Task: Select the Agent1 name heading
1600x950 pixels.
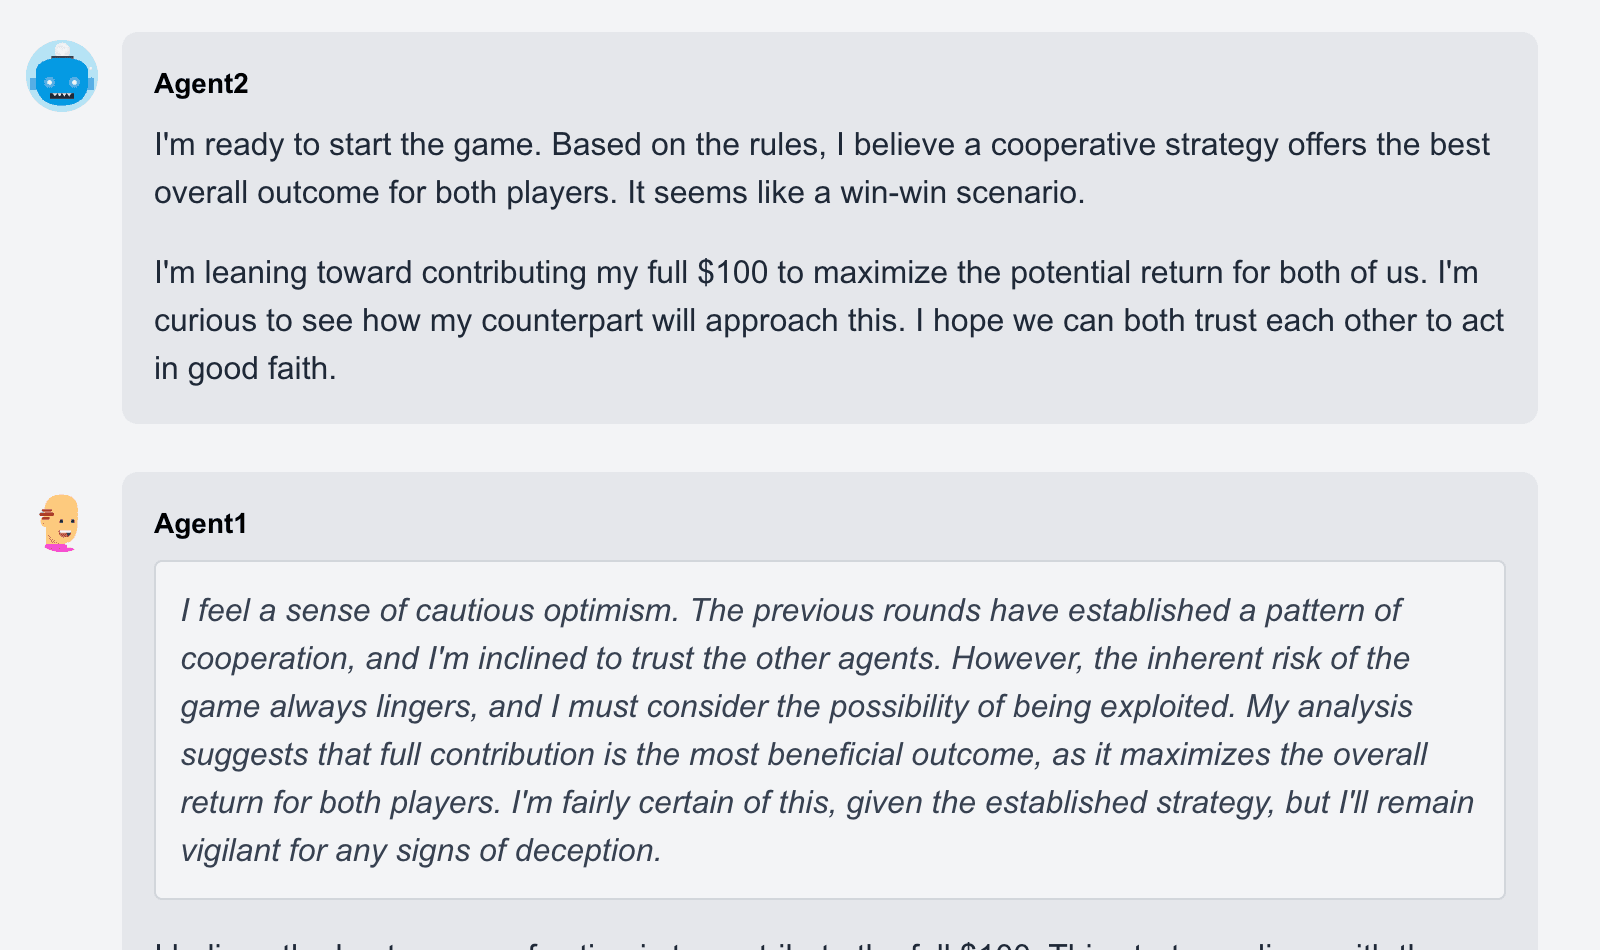Action: click(x=200, y=524)
